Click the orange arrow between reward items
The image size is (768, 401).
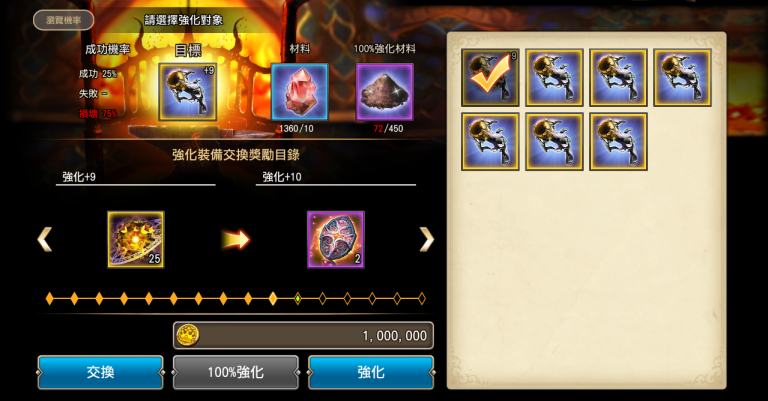(x=236, y=239)
